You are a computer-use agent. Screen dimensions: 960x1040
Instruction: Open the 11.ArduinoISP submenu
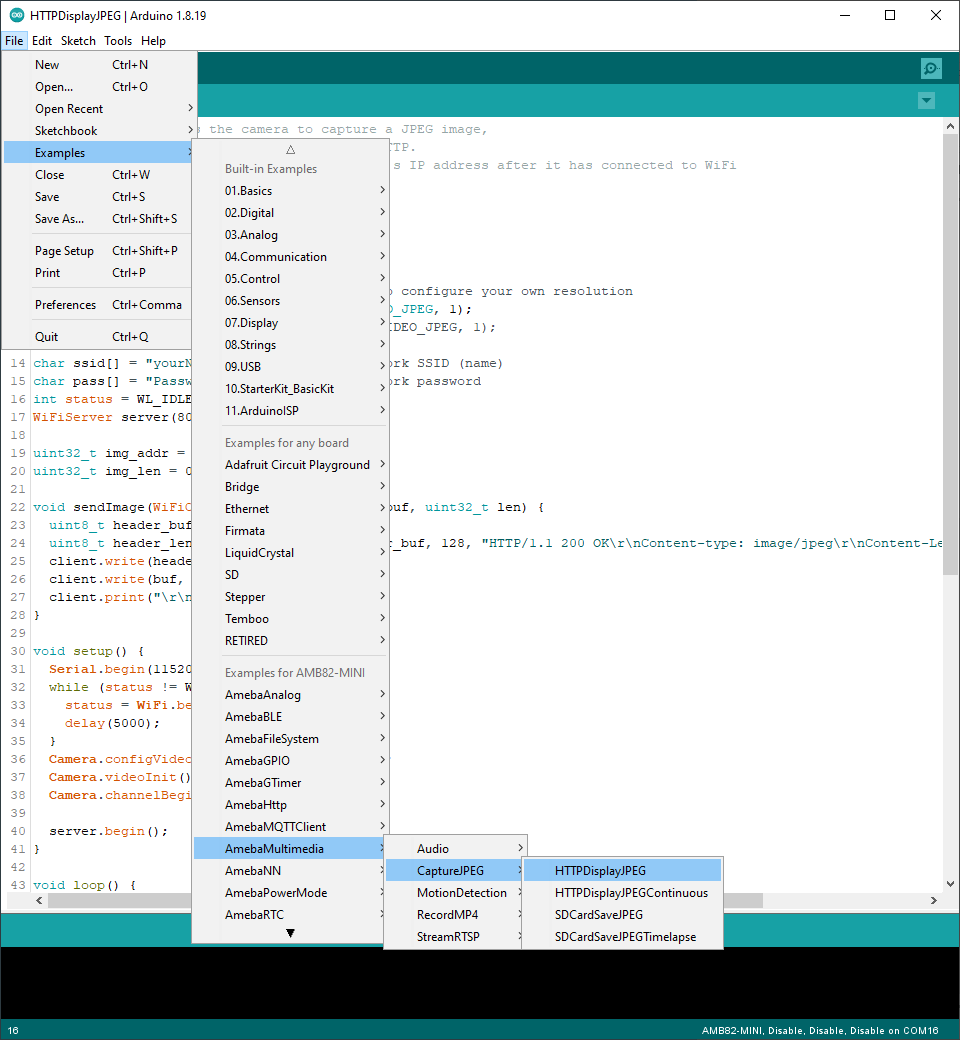[291, 410]
